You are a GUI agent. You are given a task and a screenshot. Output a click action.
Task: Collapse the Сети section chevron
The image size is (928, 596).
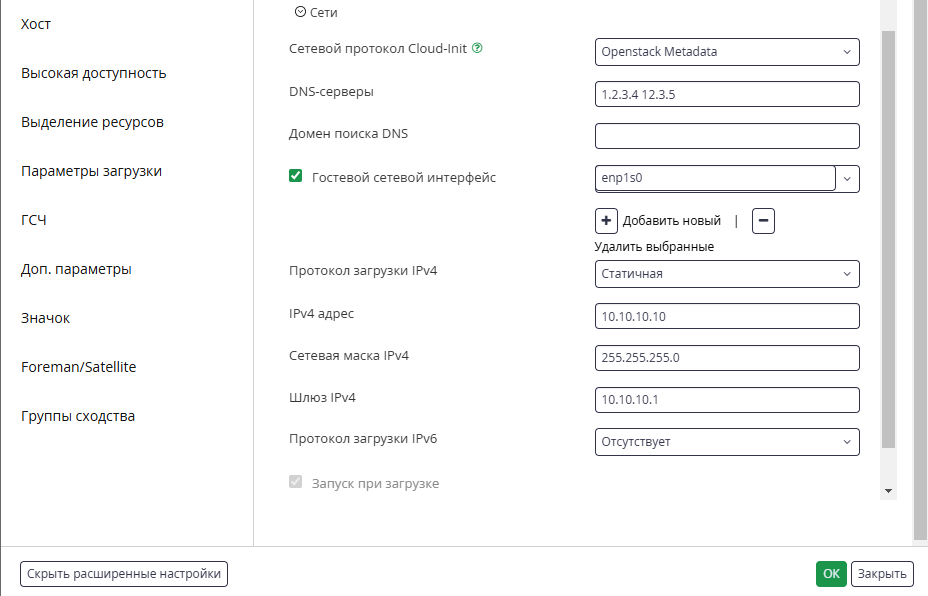pyautogui.click(x=300, y=12)
